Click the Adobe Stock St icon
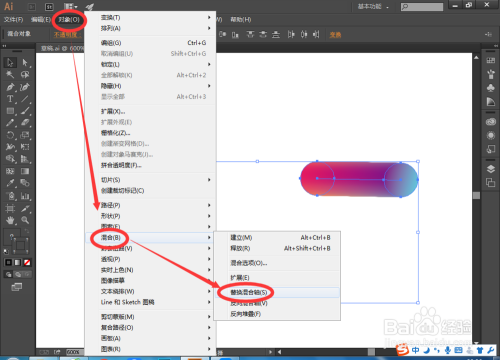 pyautogui.click(x=49, y=7)
